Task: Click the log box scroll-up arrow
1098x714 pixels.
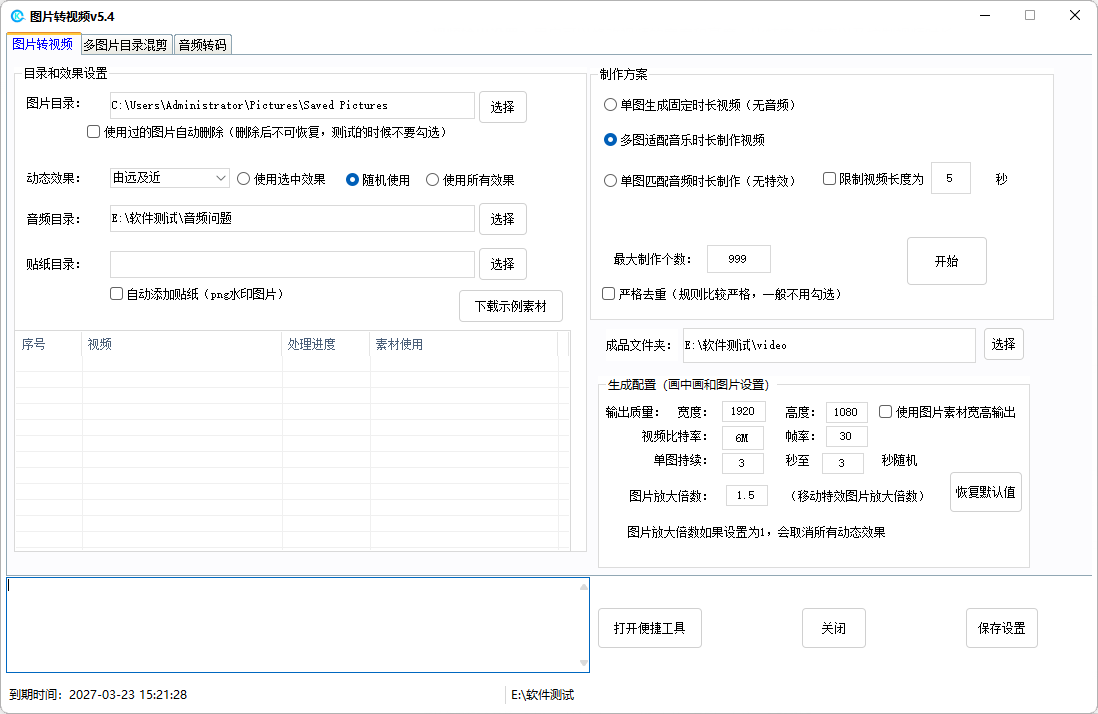Action: [583, 587]
